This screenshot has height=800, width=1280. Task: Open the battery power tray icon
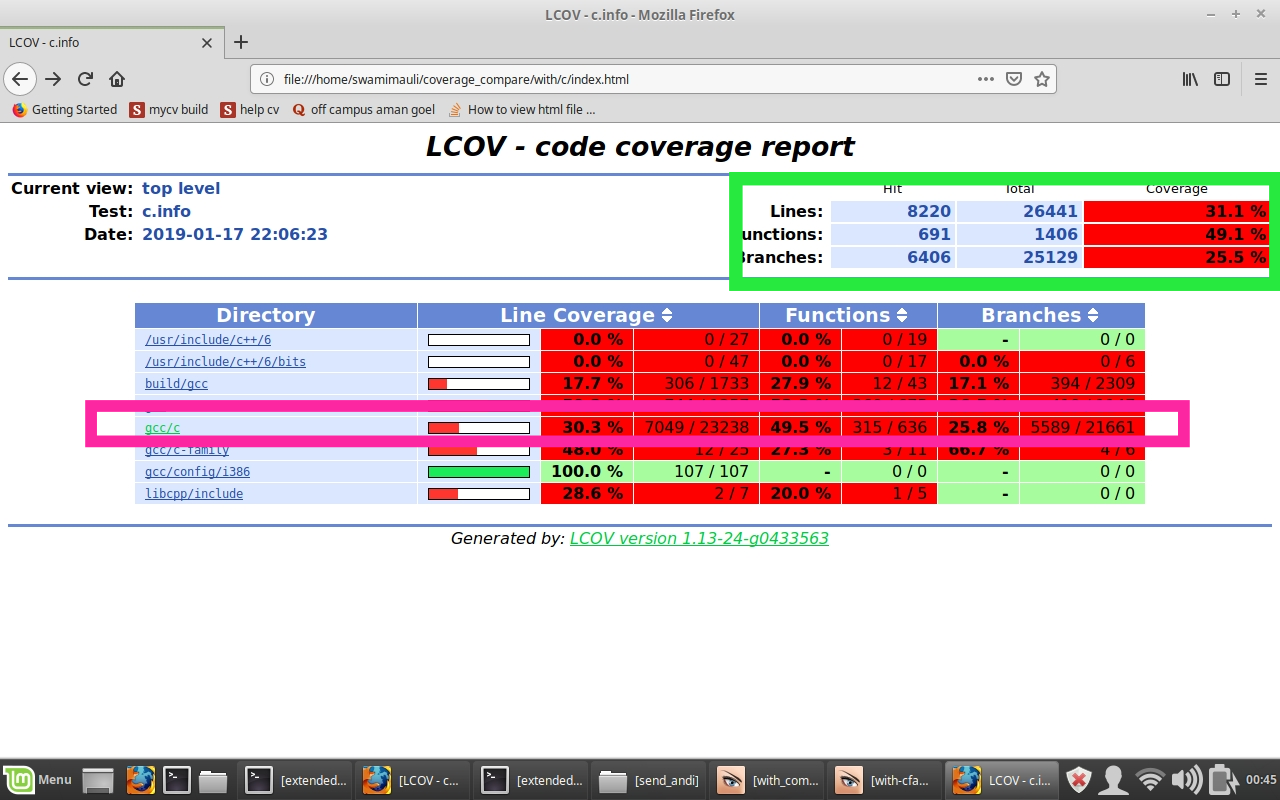(1221, 780)
